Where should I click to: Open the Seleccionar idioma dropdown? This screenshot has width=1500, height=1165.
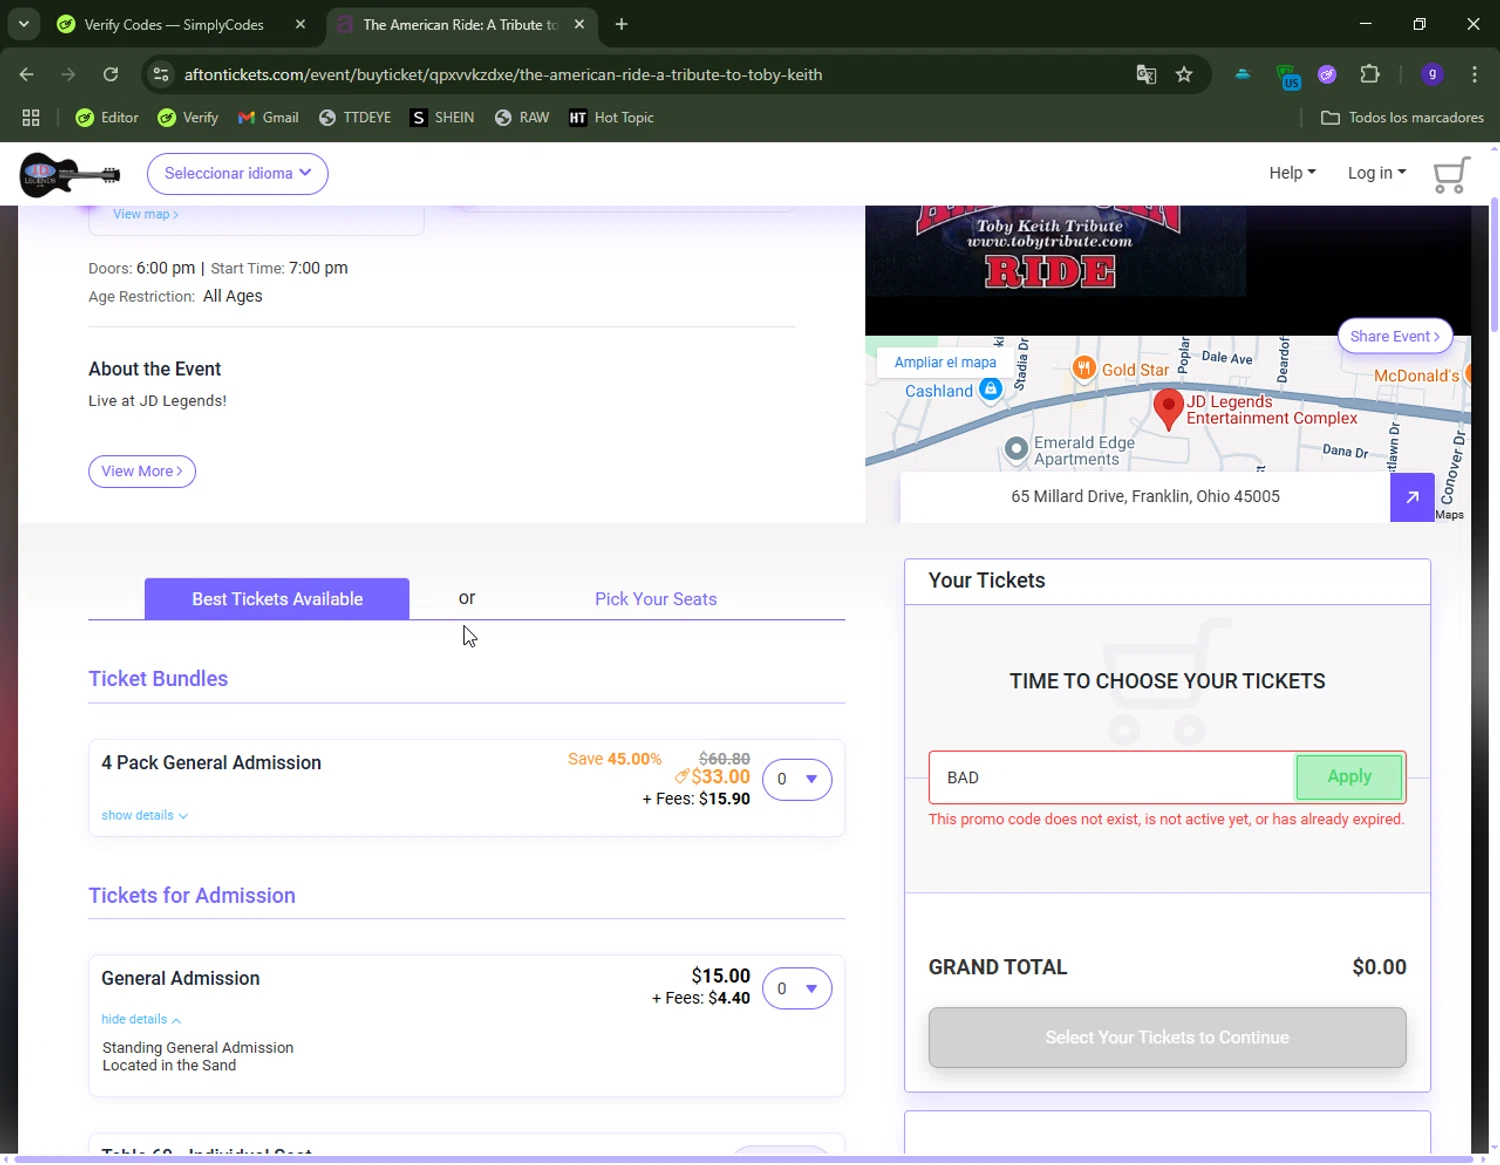238,174
